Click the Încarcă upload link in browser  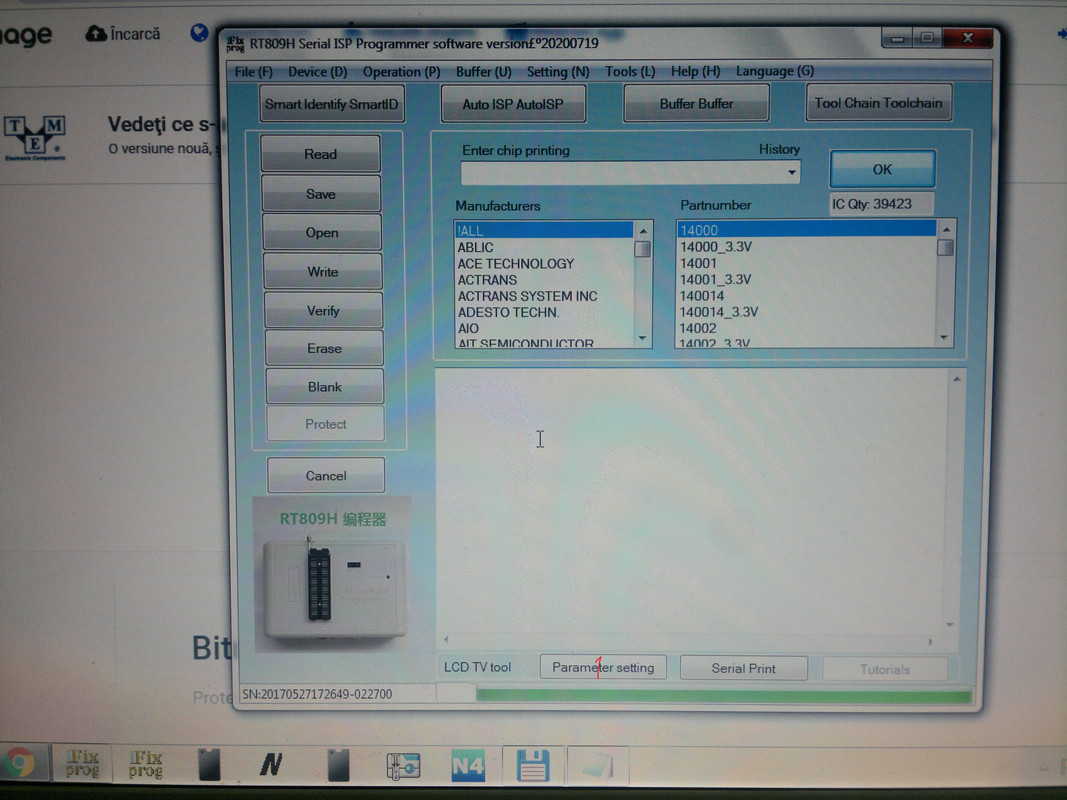pos(124,33)
